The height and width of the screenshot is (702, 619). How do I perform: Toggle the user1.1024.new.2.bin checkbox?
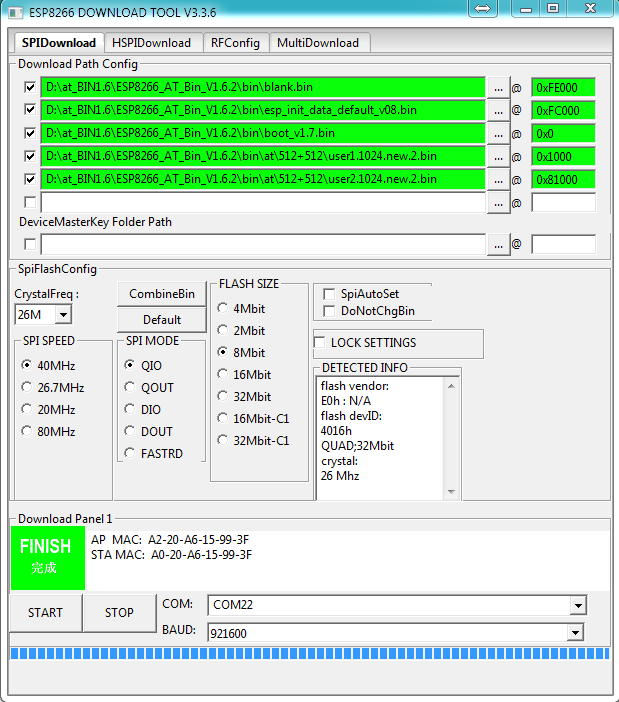(x=30, y=156)
